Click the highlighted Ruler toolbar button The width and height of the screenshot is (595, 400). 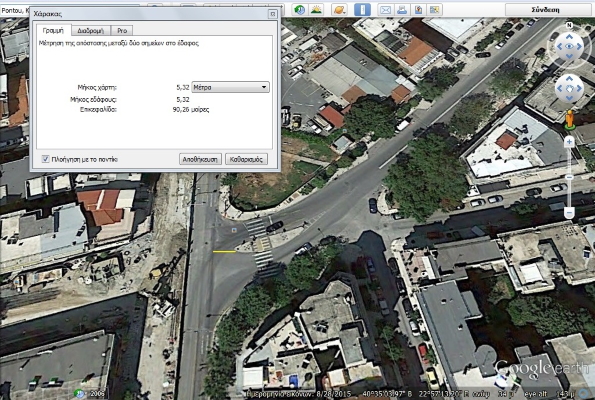362,9
